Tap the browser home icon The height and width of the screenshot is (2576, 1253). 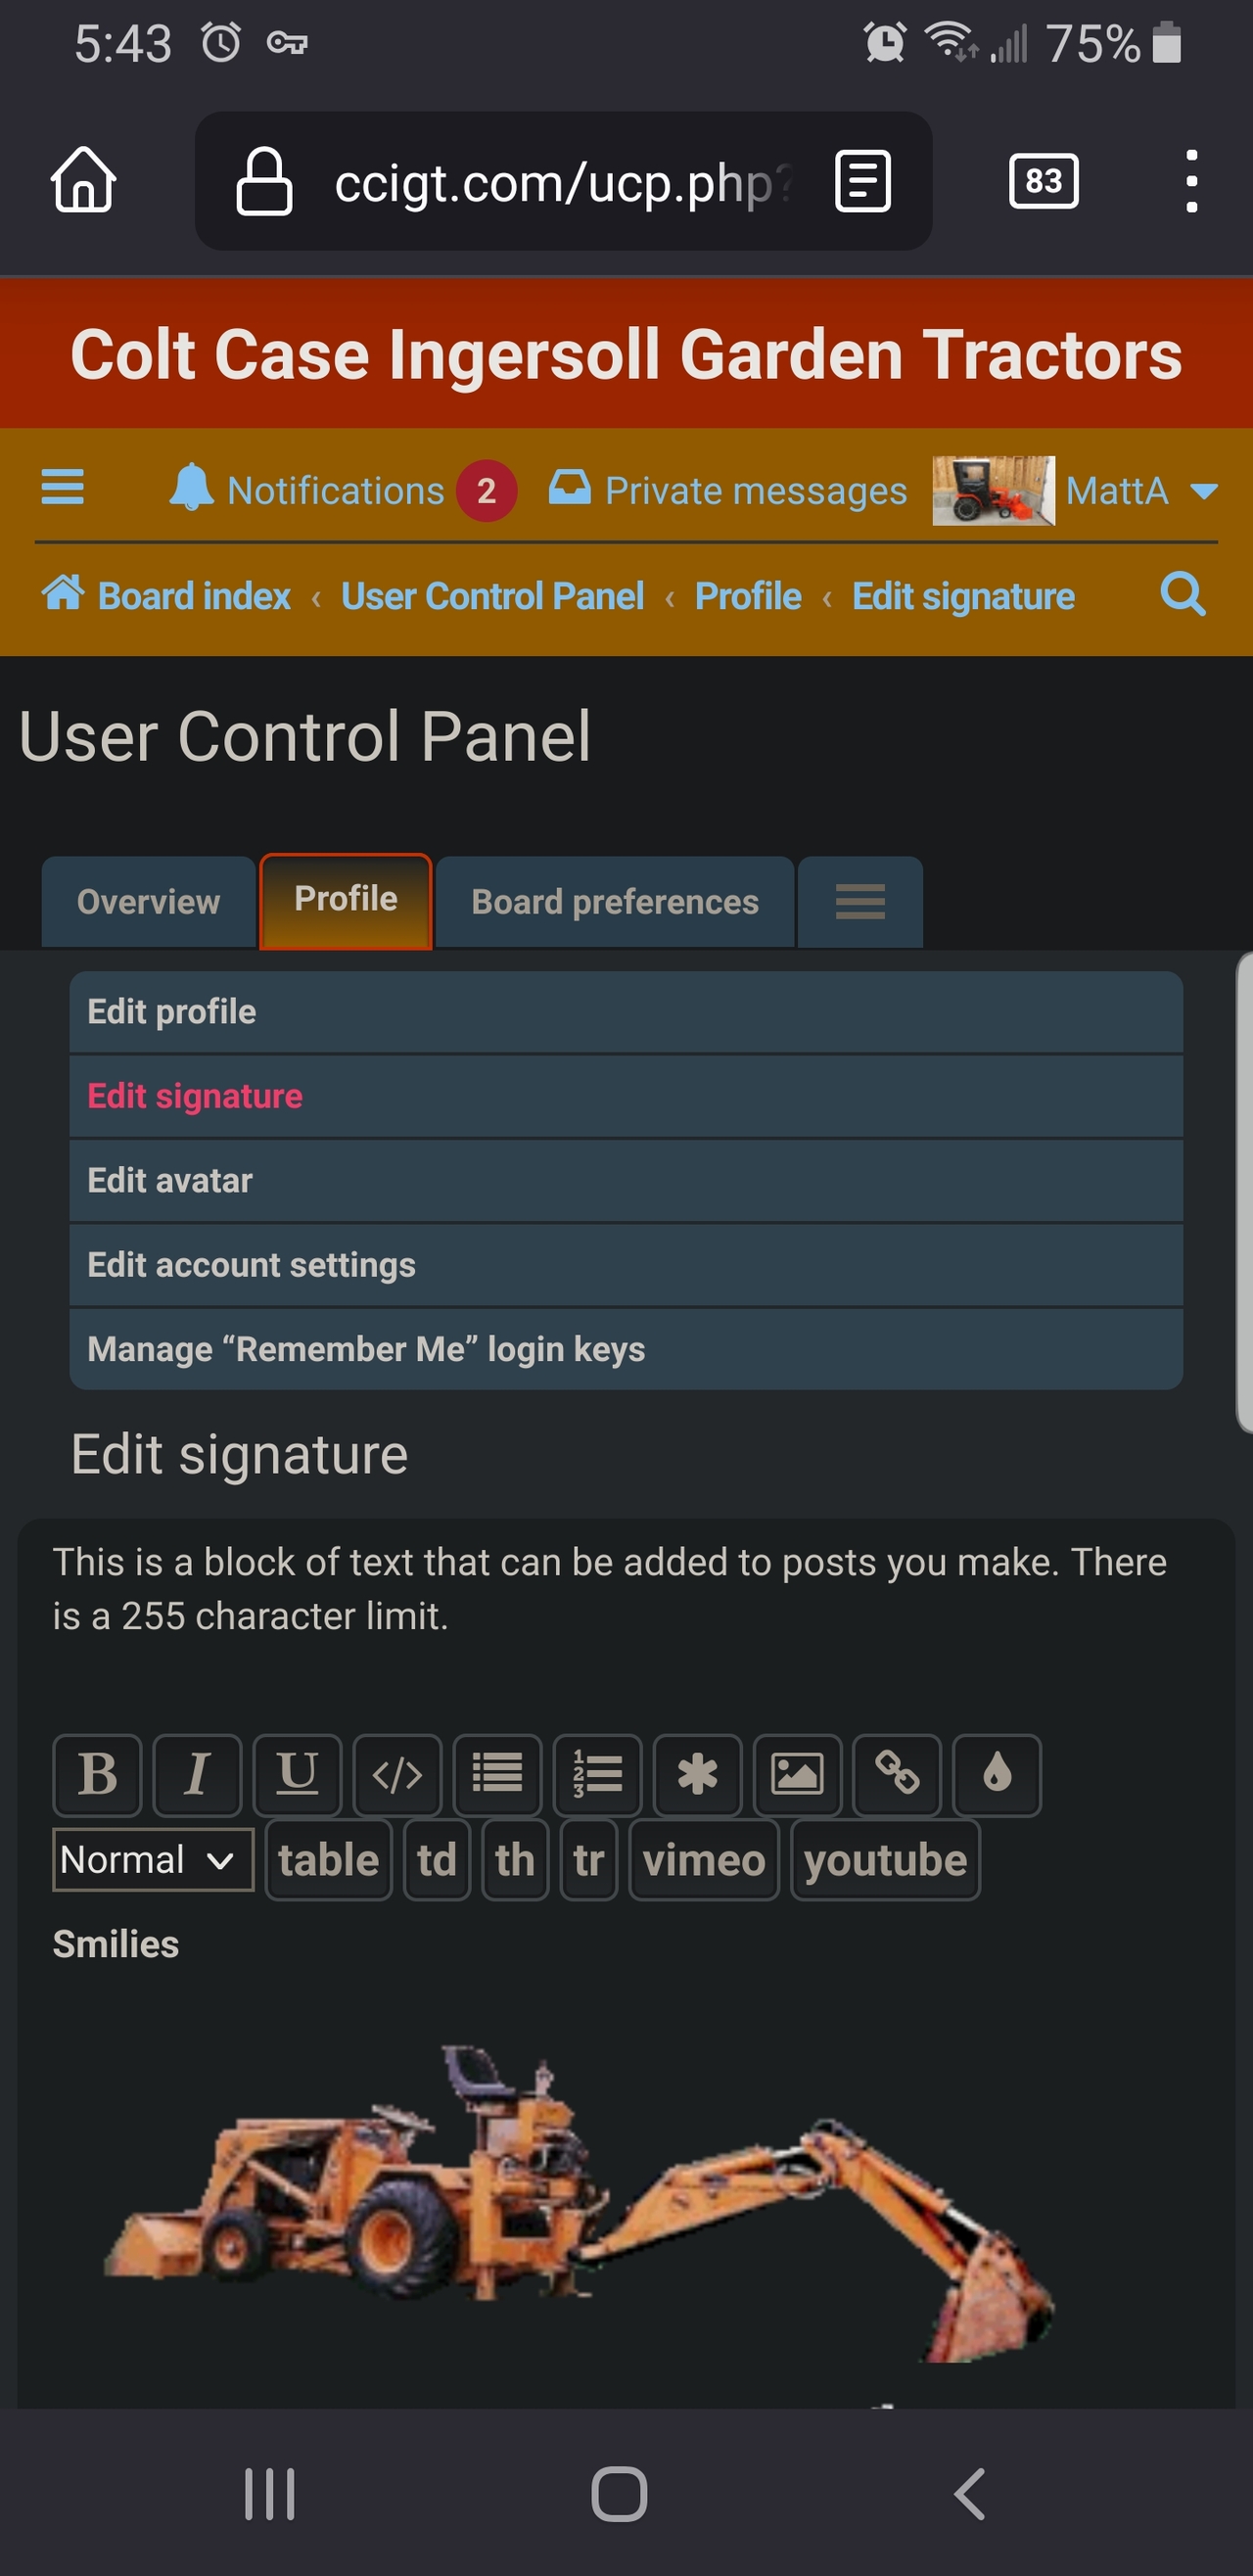(84, 181)
